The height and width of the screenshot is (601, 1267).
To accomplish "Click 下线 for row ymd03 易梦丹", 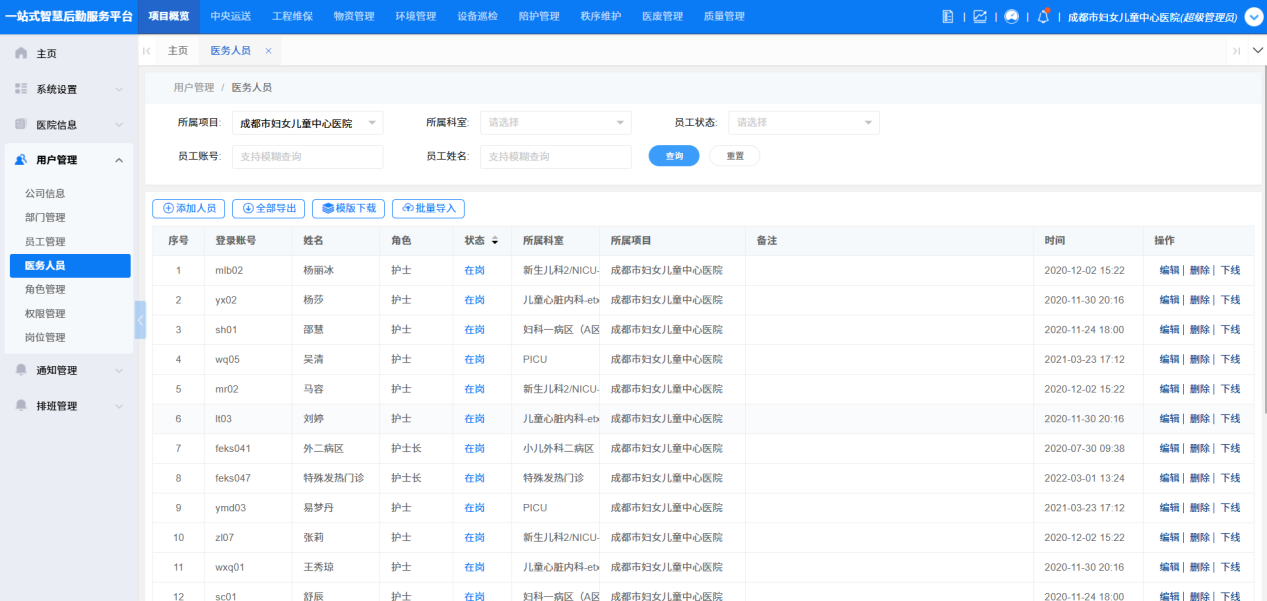I will 1230,508.
